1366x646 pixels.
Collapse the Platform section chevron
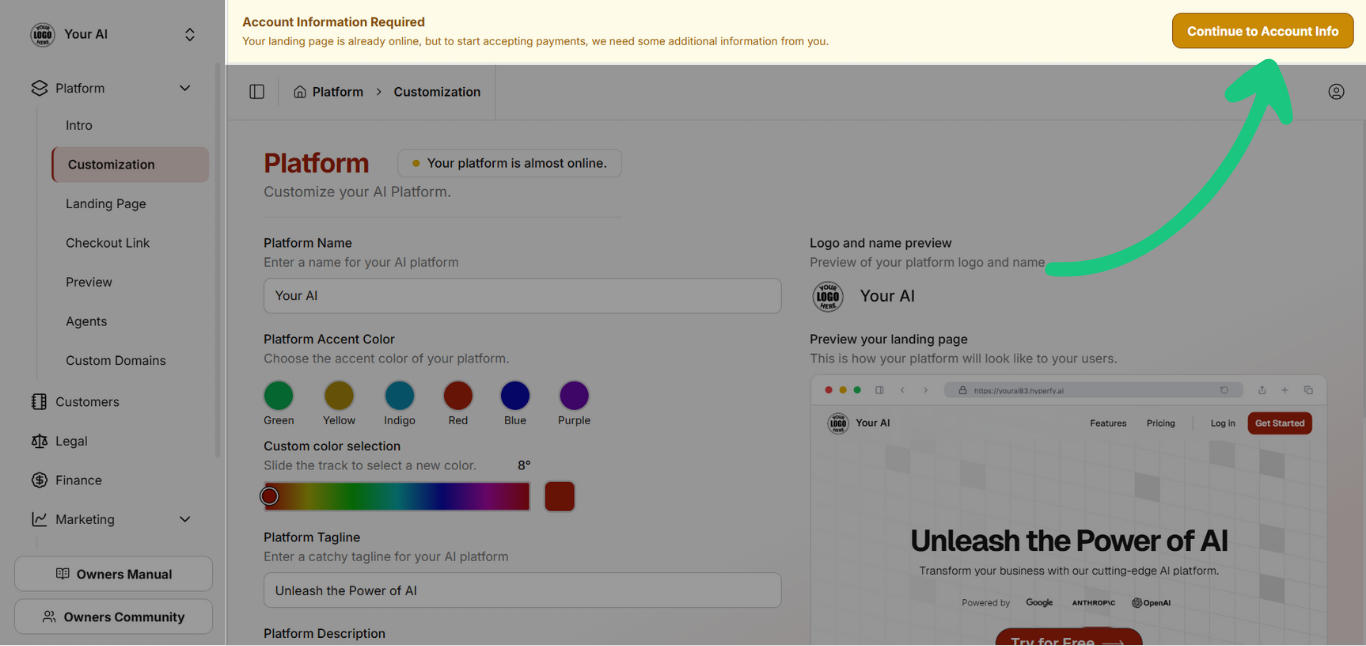coord(185,88)
